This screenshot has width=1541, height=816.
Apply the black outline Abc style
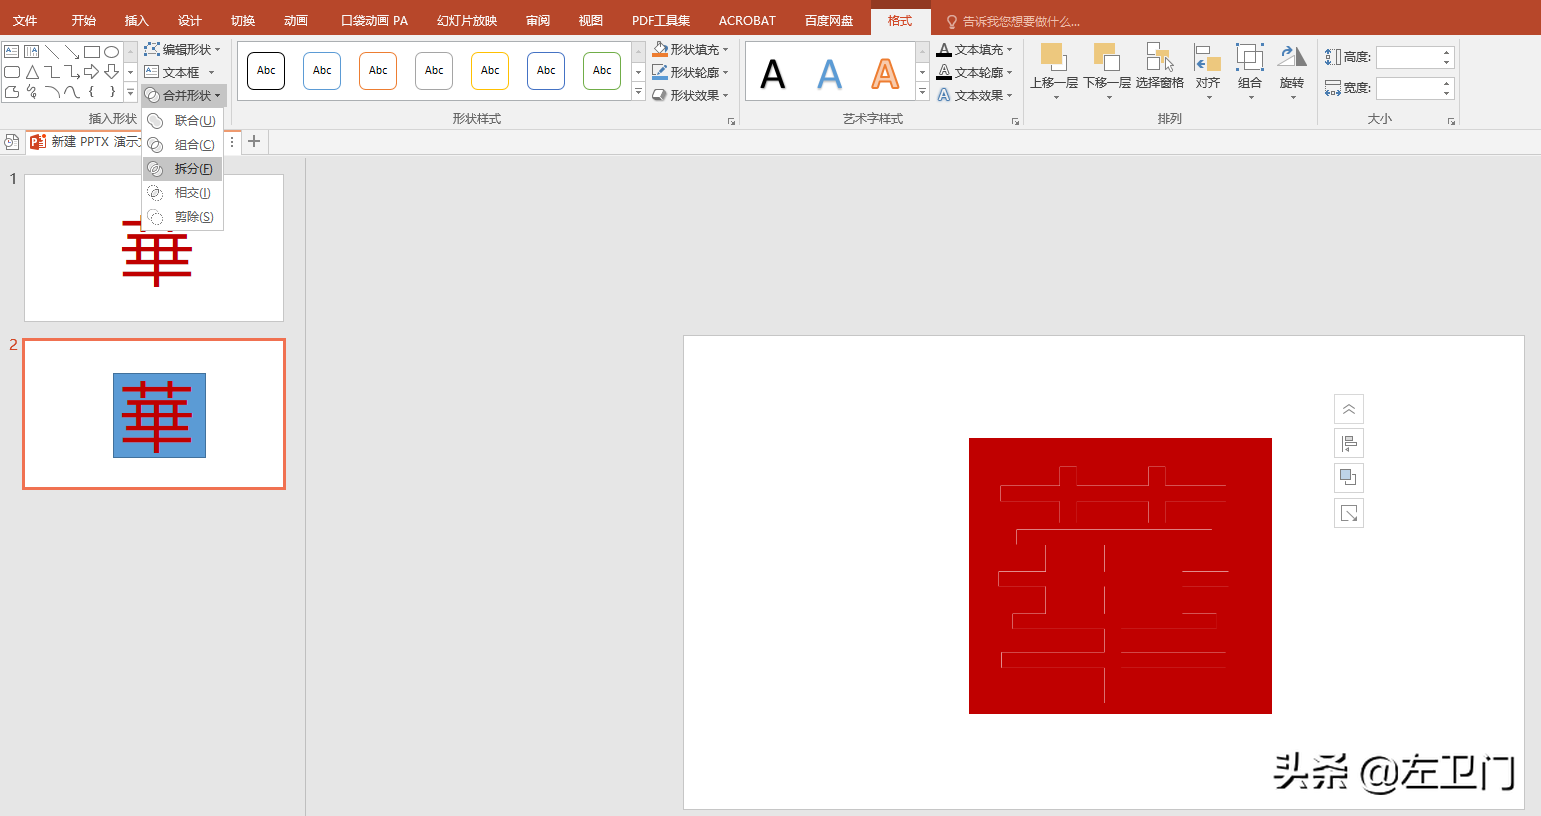(266, 71)
